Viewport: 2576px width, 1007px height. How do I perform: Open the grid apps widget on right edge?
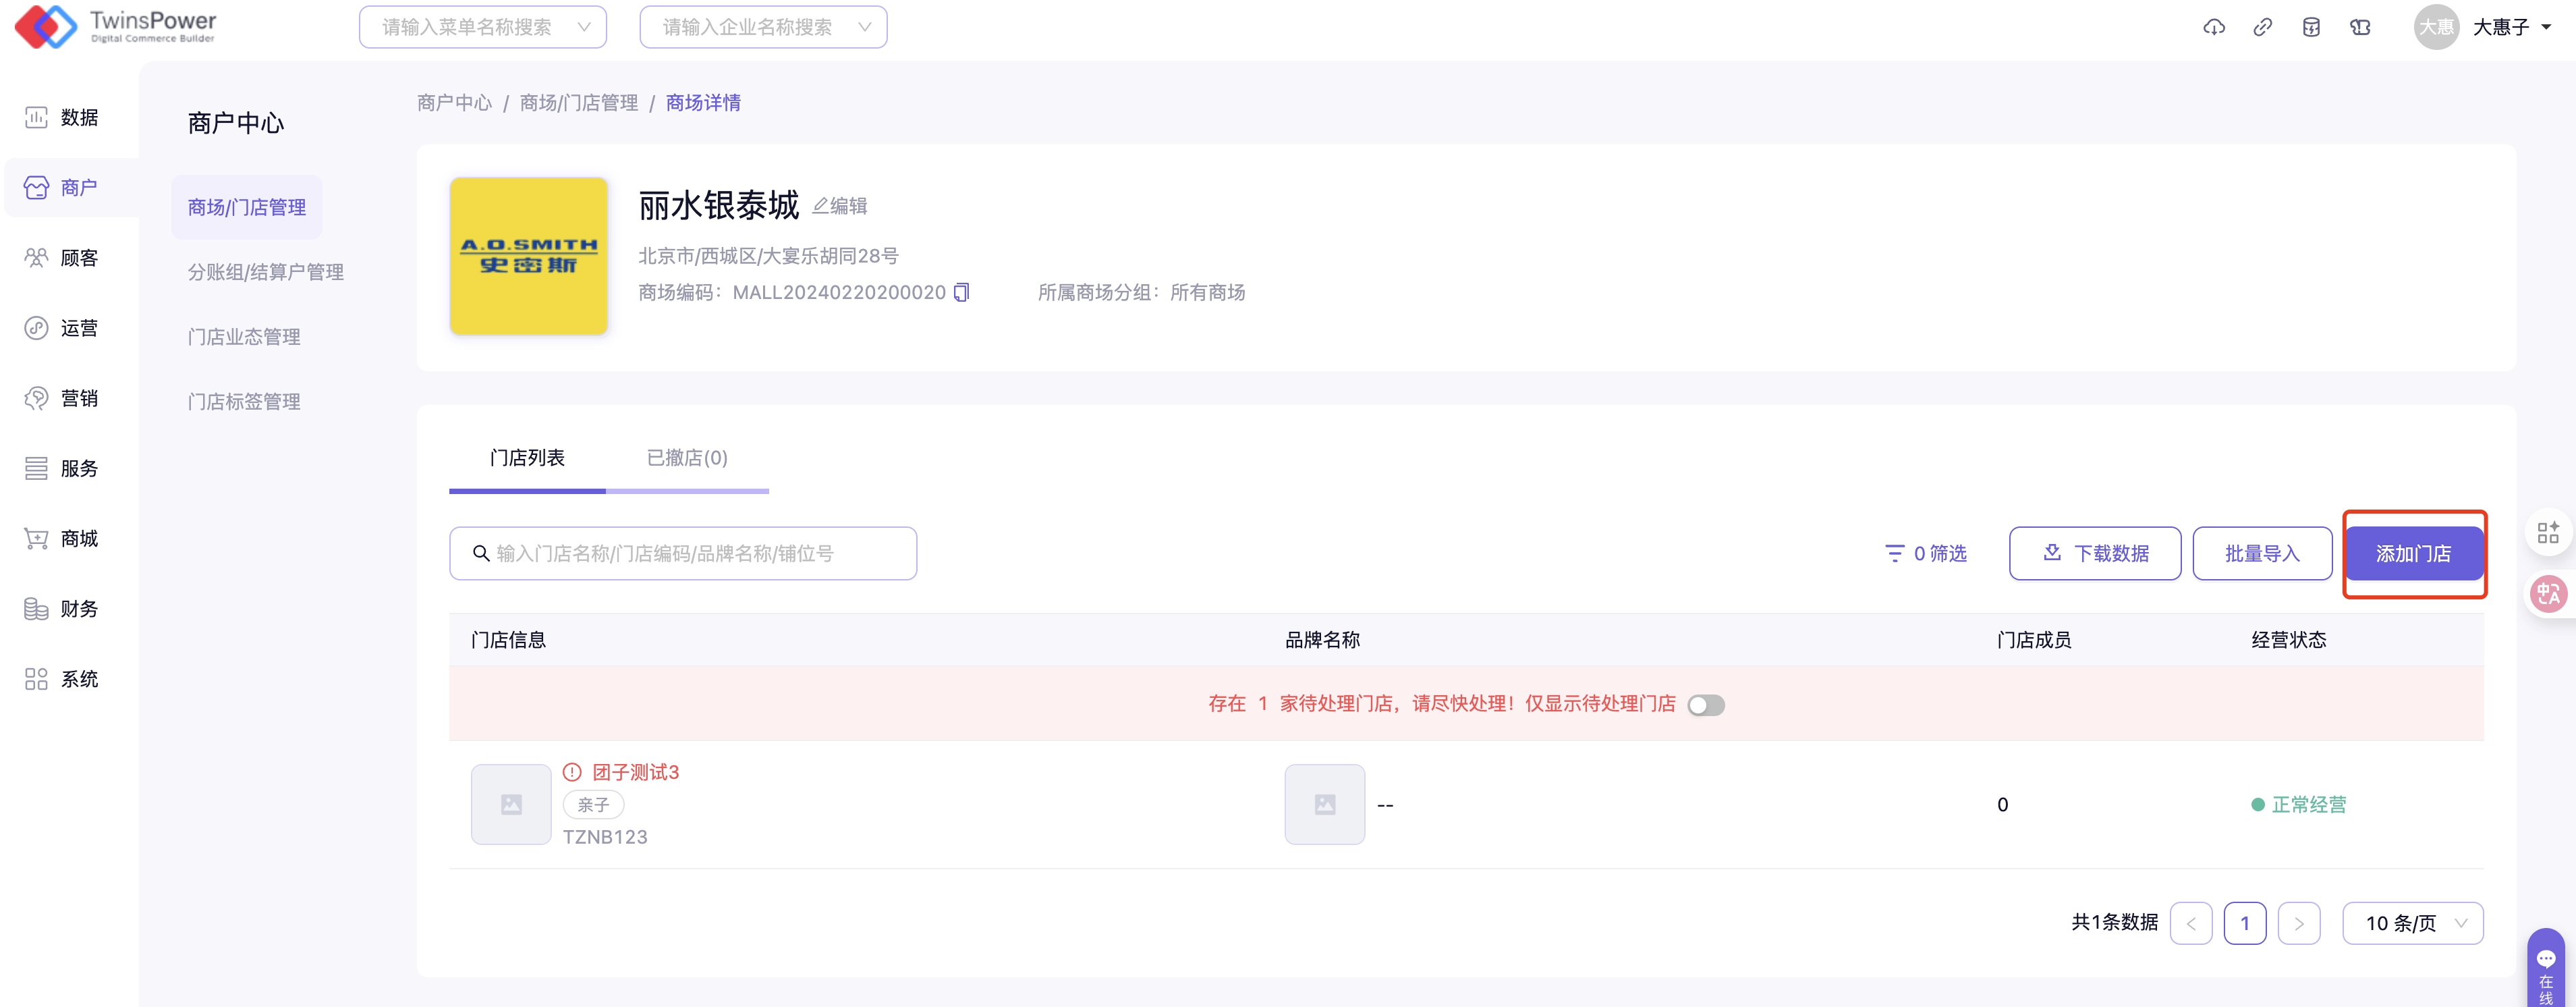pyautogui.click(x=2547, y=532)
